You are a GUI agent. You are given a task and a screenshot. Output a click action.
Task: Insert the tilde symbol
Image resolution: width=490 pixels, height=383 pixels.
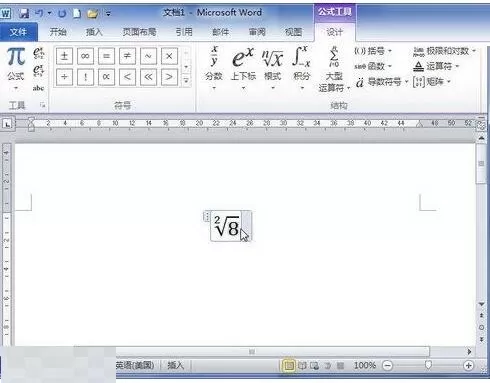[148, 56]
